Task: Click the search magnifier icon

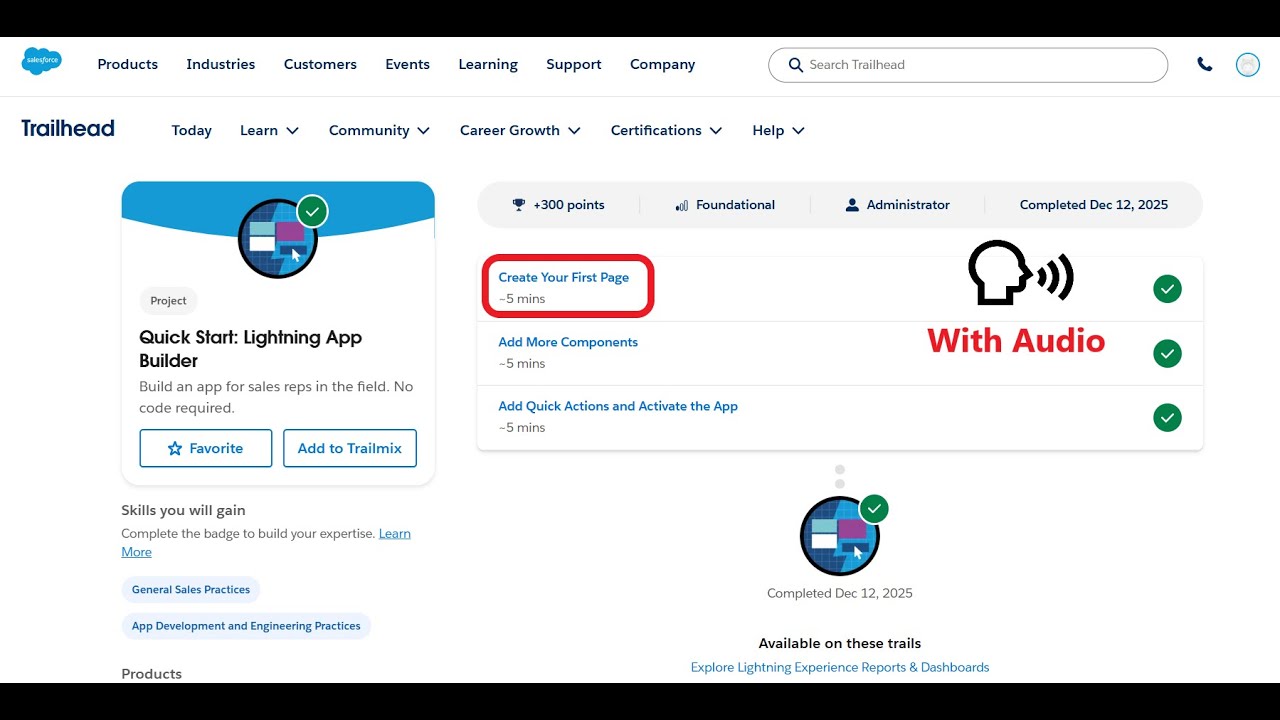Action: click(796, 65)
